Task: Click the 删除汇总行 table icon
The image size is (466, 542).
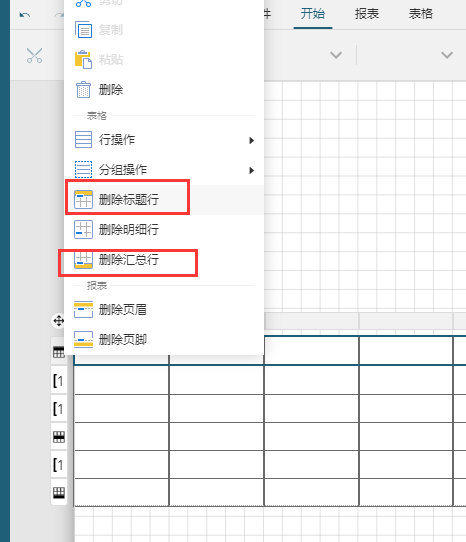Action: click(x=83, y=260)
